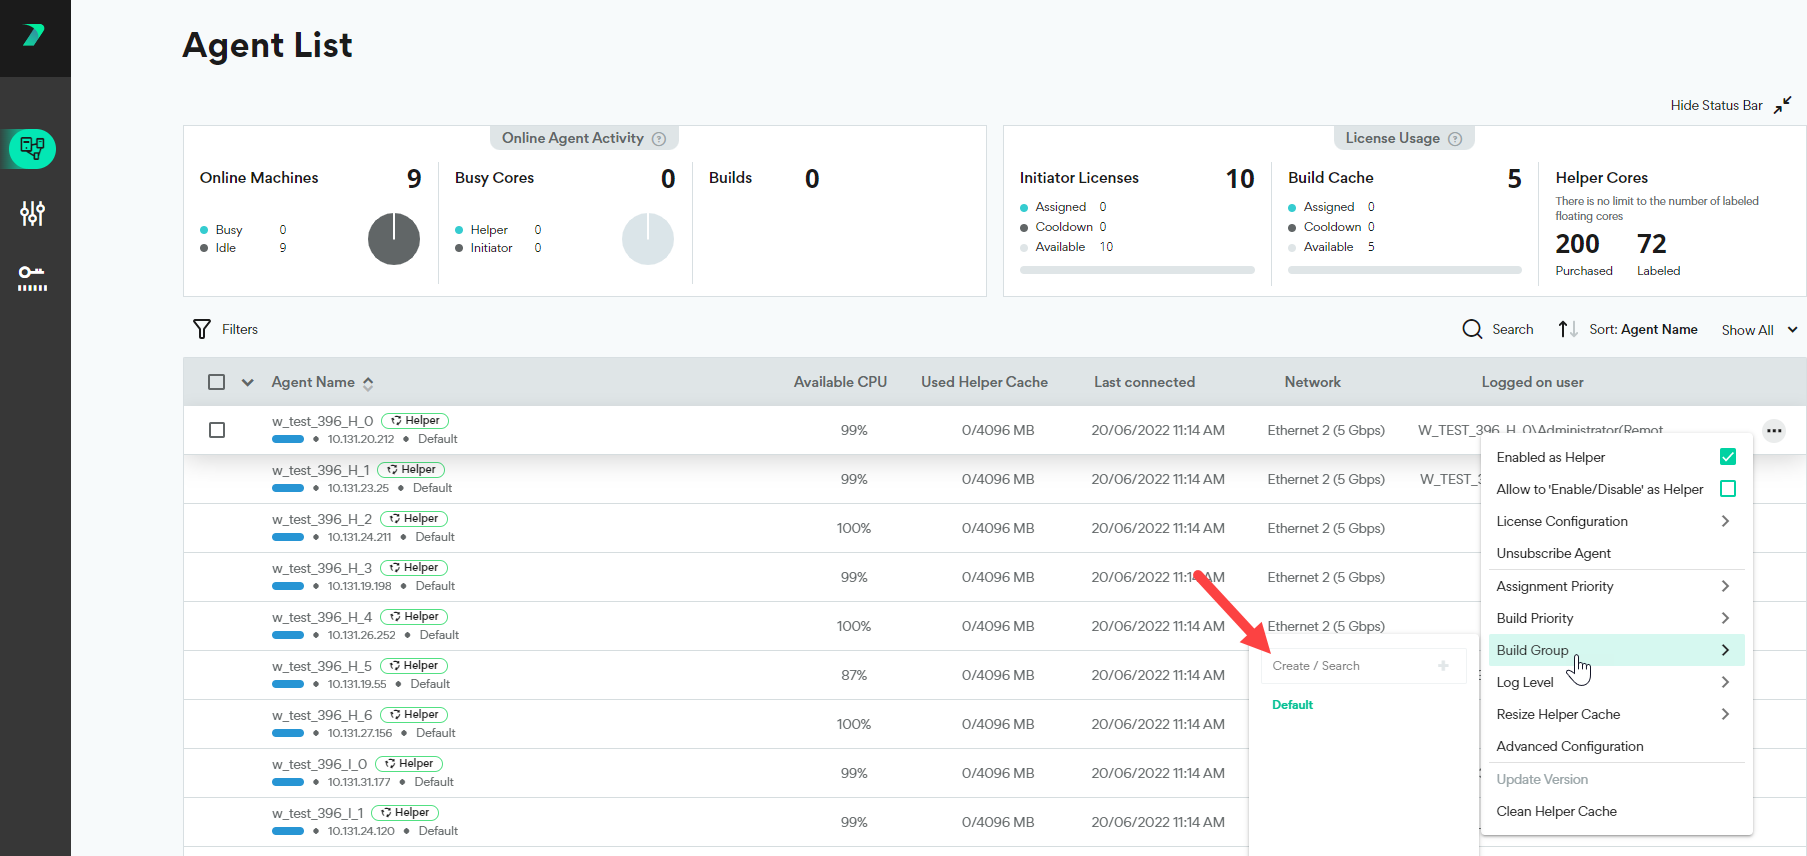This screenshot has height=856, width=1807.
Task: Click the Search magnifier icon
Action: click(x=1472, y=329)
